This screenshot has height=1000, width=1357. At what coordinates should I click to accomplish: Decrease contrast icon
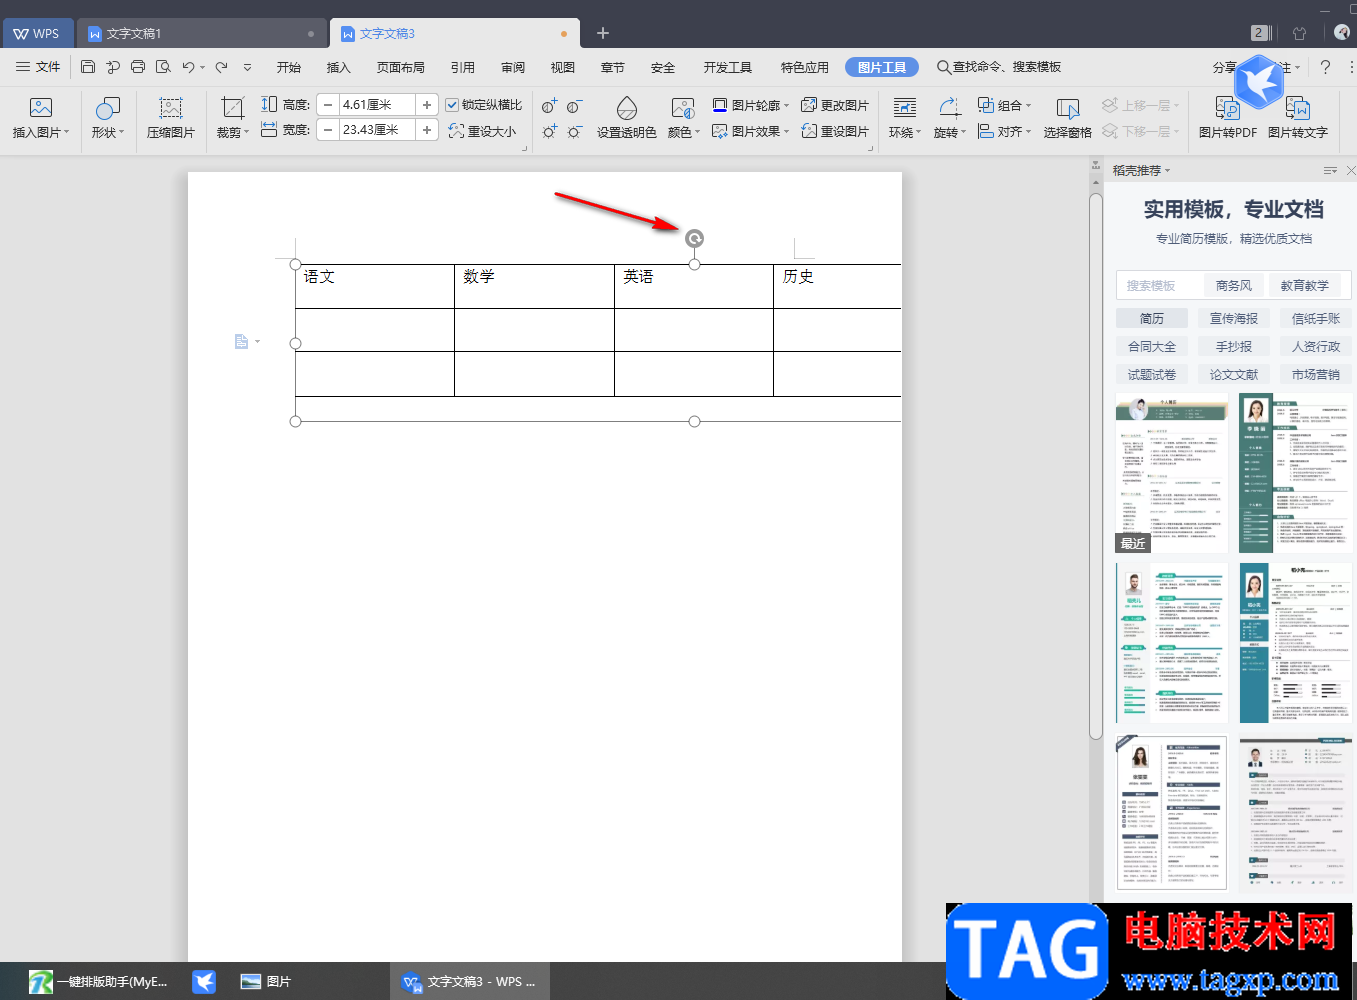point(574,106)
